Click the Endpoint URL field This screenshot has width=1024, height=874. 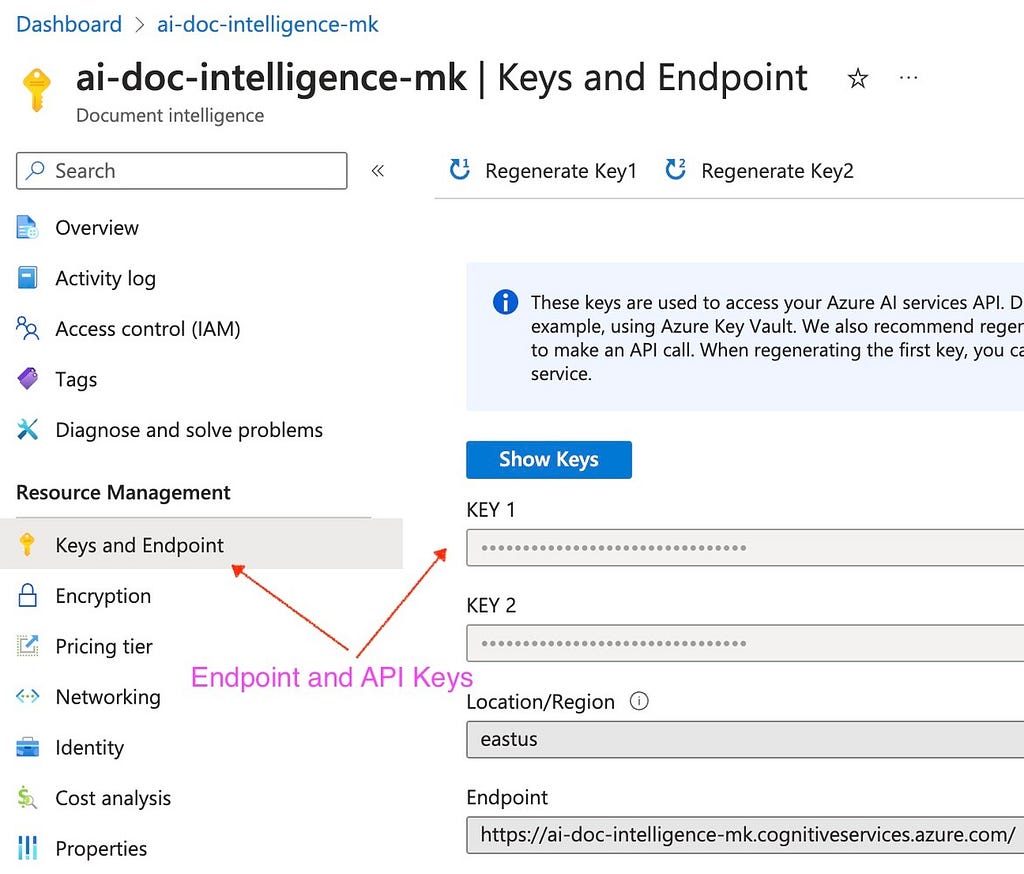745,835
